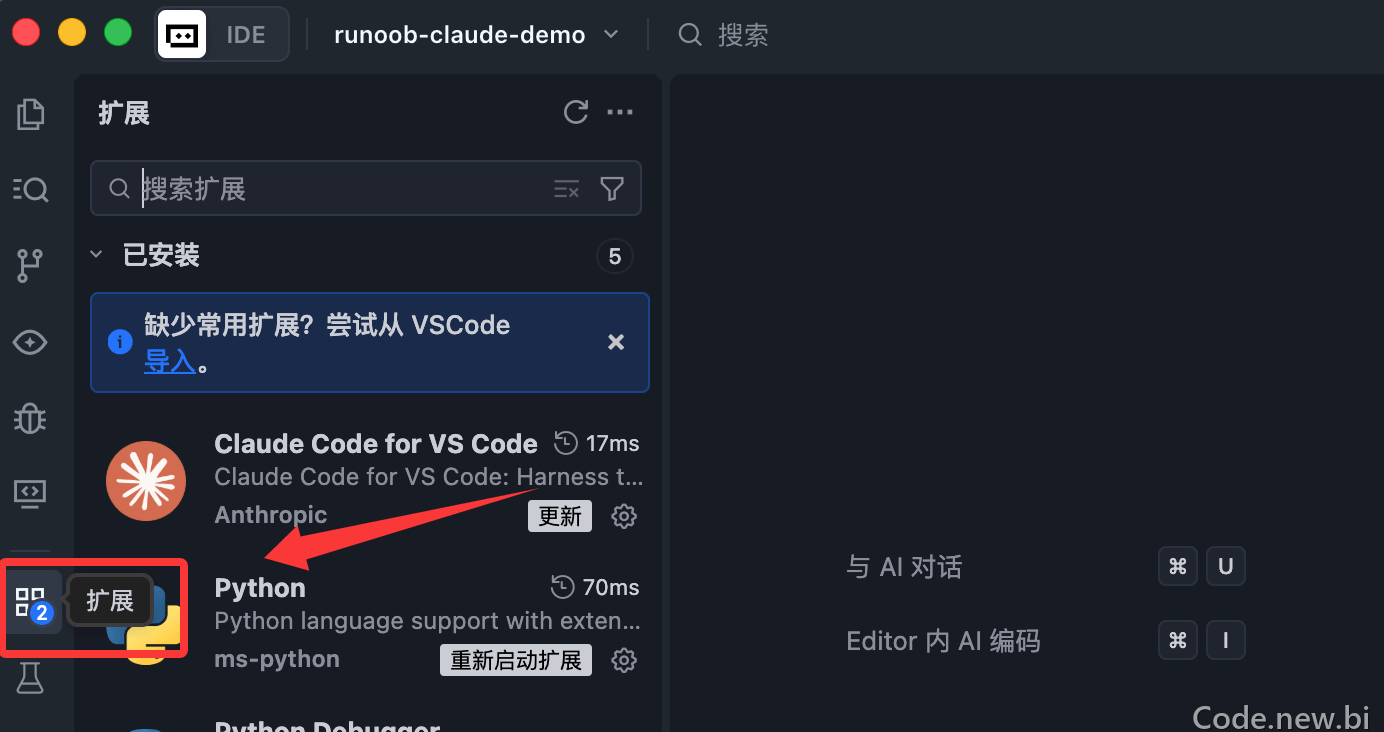Open the Search view icon in activity bar
The width and height of the screenshot is (1384, 732).
pos(31,189)
